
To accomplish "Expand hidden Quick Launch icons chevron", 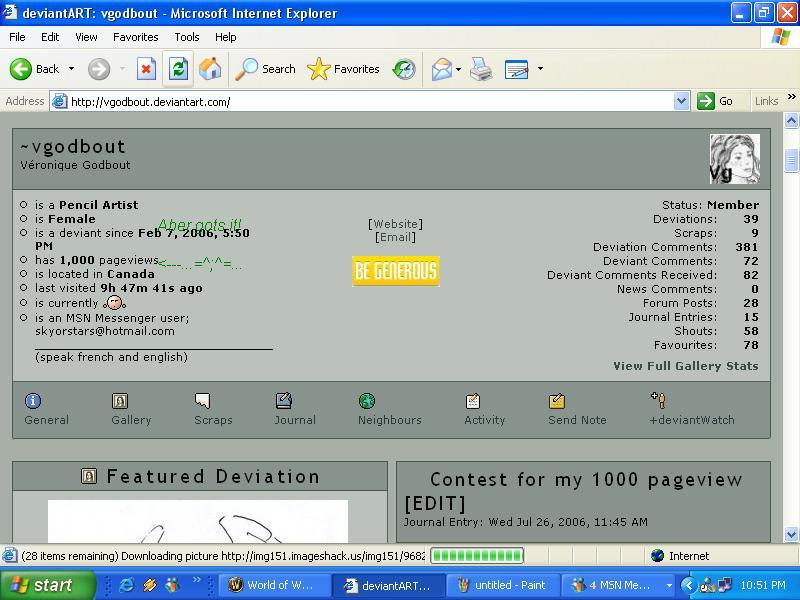I will (x=196, y=580).
